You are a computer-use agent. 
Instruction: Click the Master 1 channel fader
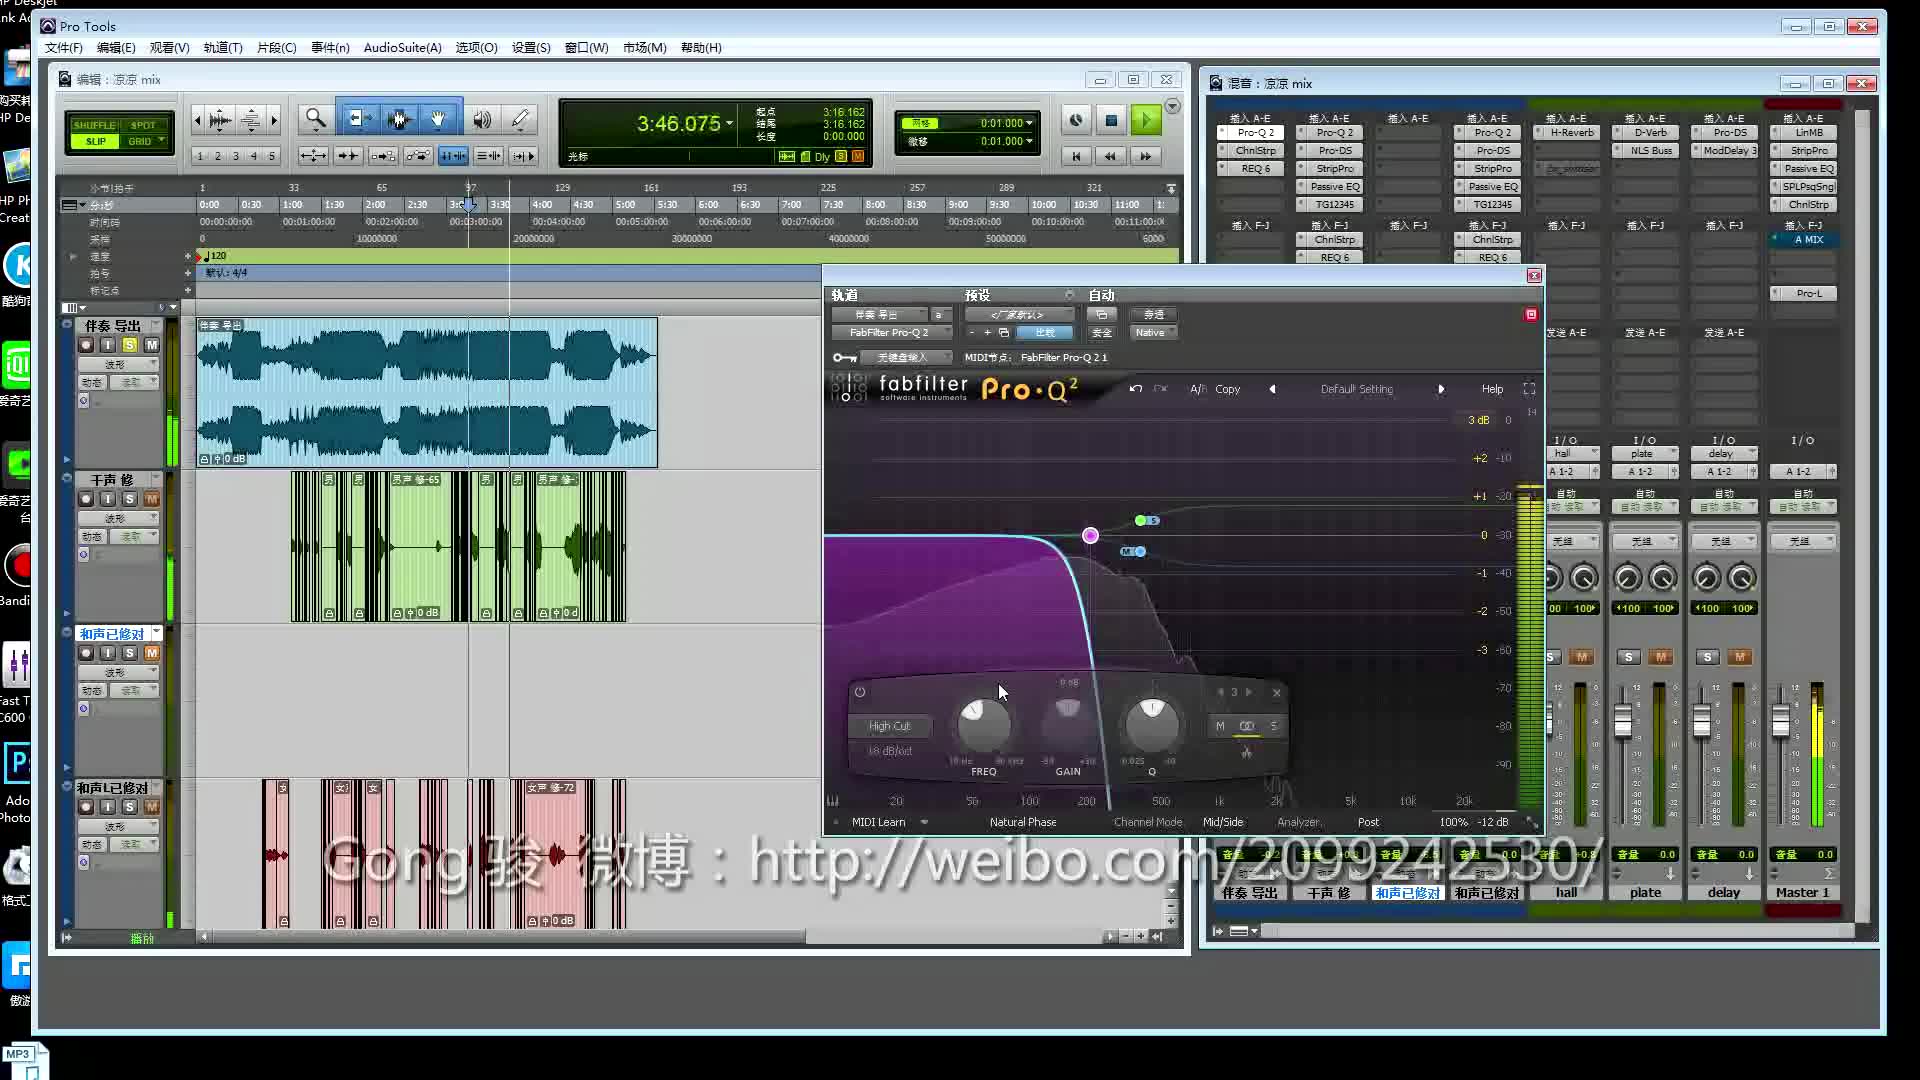(x=1781, y=722)
